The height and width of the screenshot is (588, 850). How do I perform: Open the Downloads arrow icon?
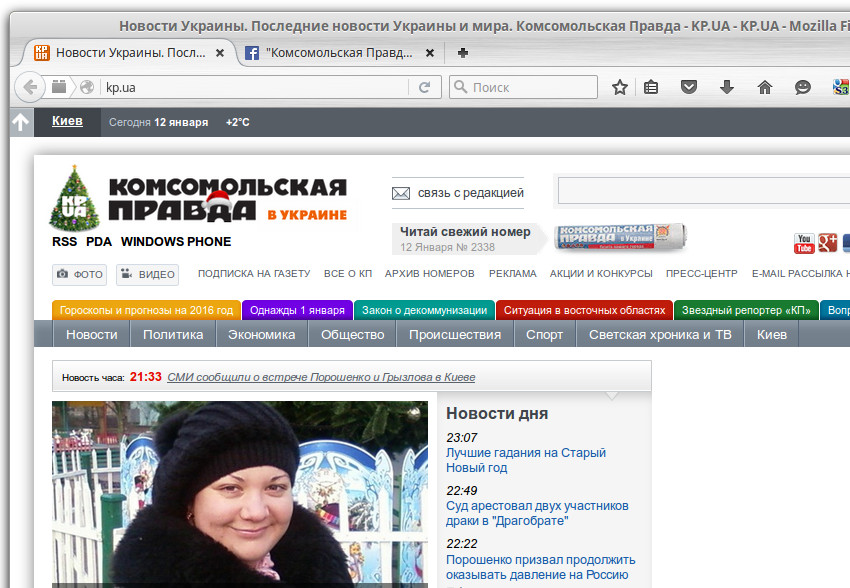[x=727, y=87]
